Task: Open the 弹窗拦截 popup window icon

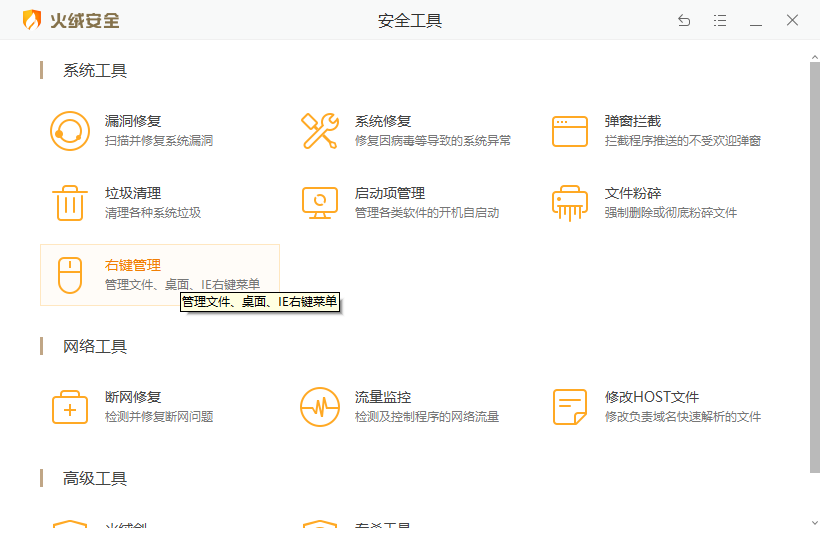Action: [570, 131]
